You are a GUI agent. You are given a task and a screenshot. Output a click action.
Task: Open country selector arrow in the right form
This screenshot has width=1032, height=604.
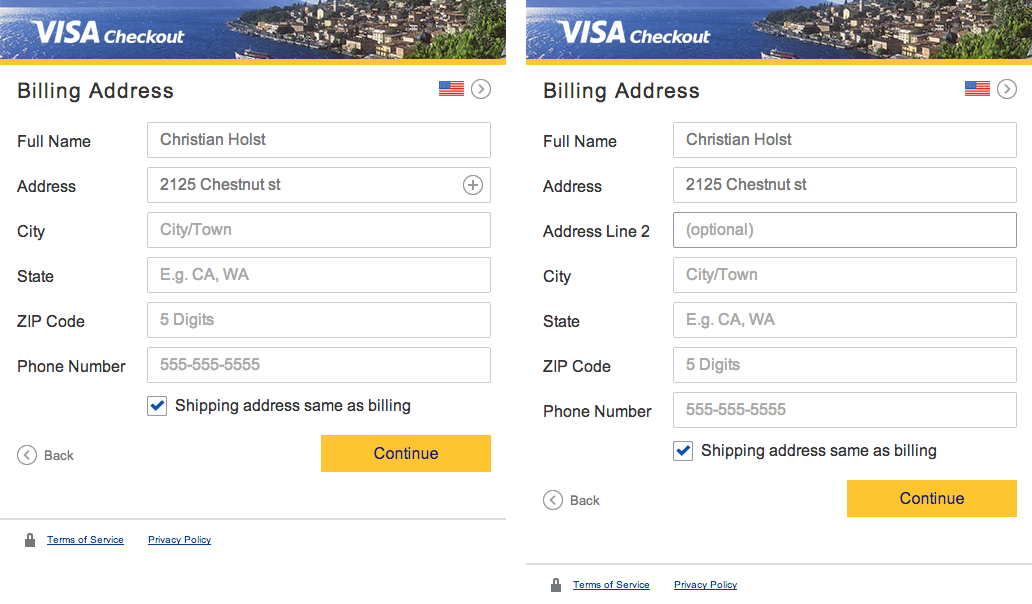pyautogui.click(x=1007, y=89)
